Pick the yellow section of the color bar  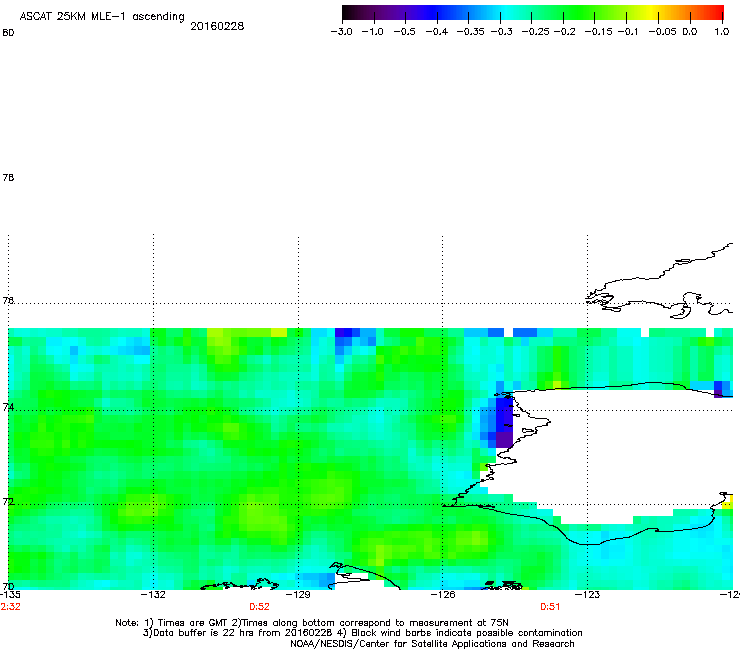coord(654,12)
